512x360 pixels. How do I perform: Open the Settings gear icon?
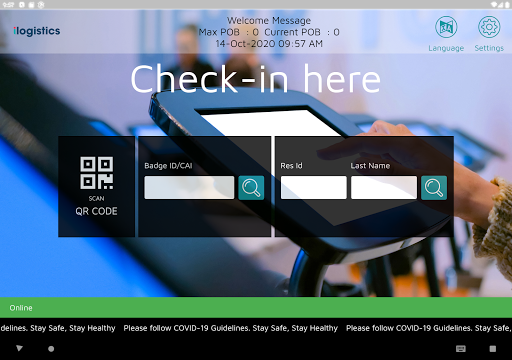pyautogui.click(x=489, y=27)
